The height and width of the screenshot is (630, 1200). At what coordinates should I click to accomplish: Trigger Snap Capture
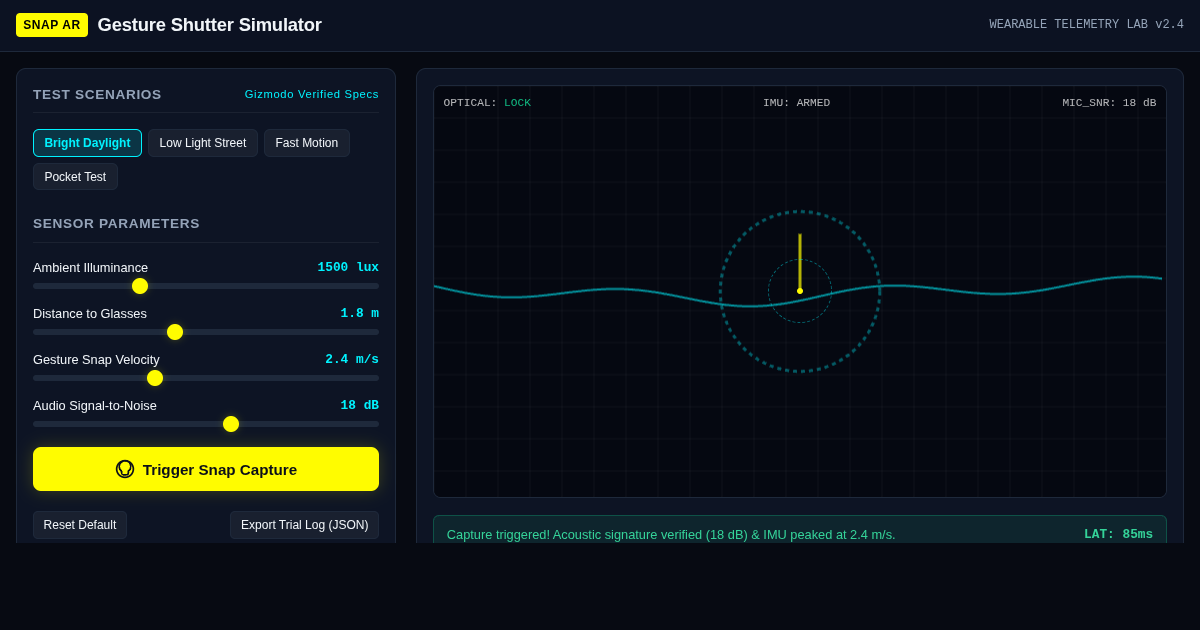[206, 469]
